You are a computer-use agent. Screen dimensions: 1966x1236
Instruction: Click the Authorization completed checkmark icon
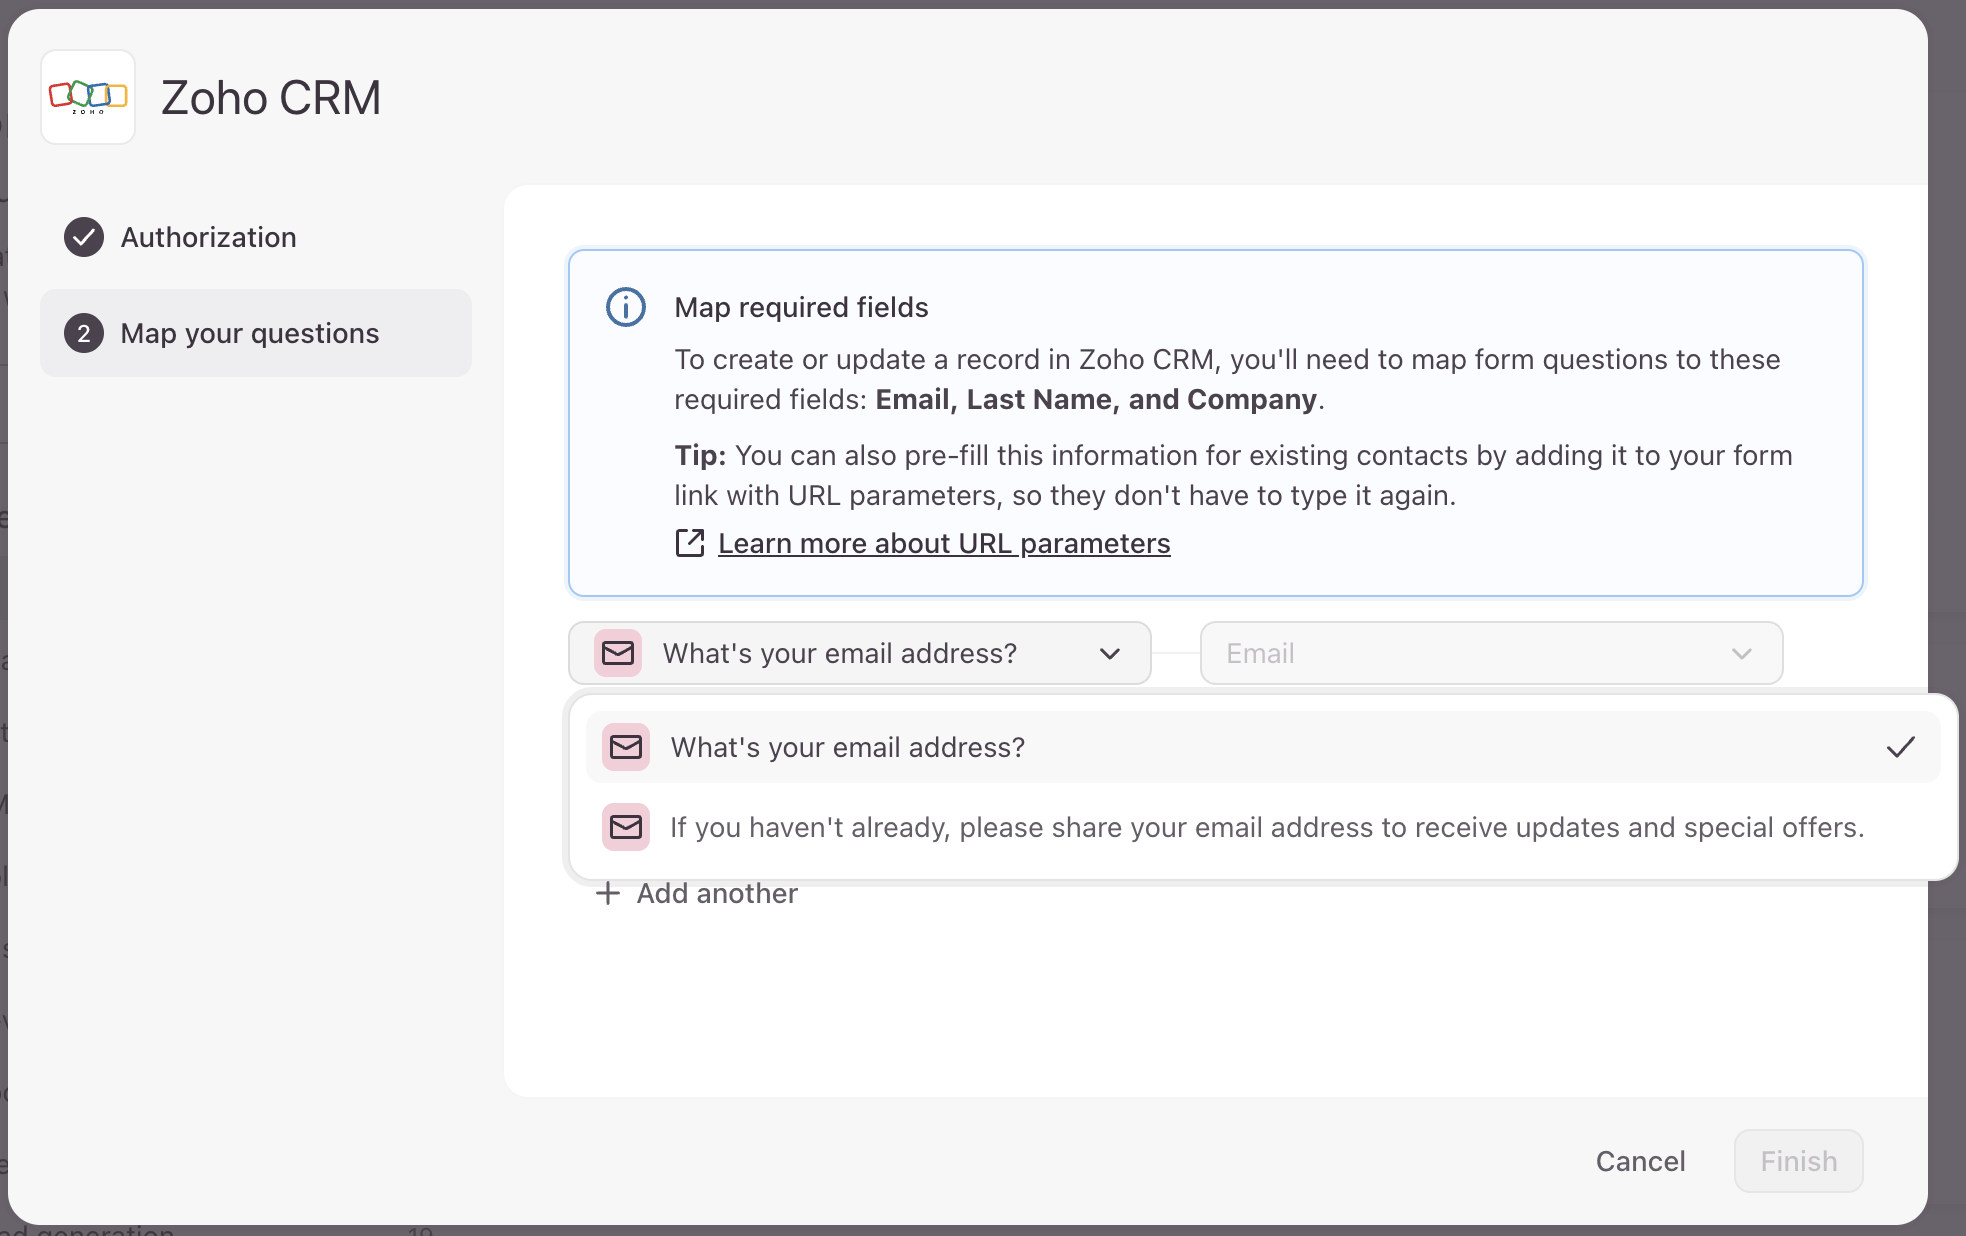coord(84,237)
